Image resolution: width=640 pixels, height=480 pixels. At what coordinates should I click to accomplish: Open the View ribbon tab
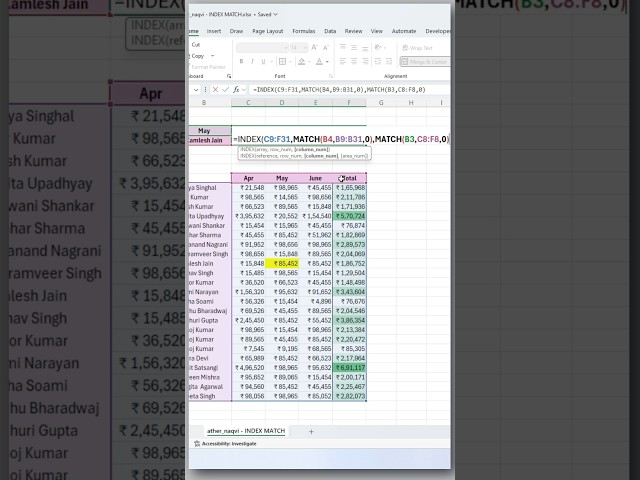[x=376, y=31]
